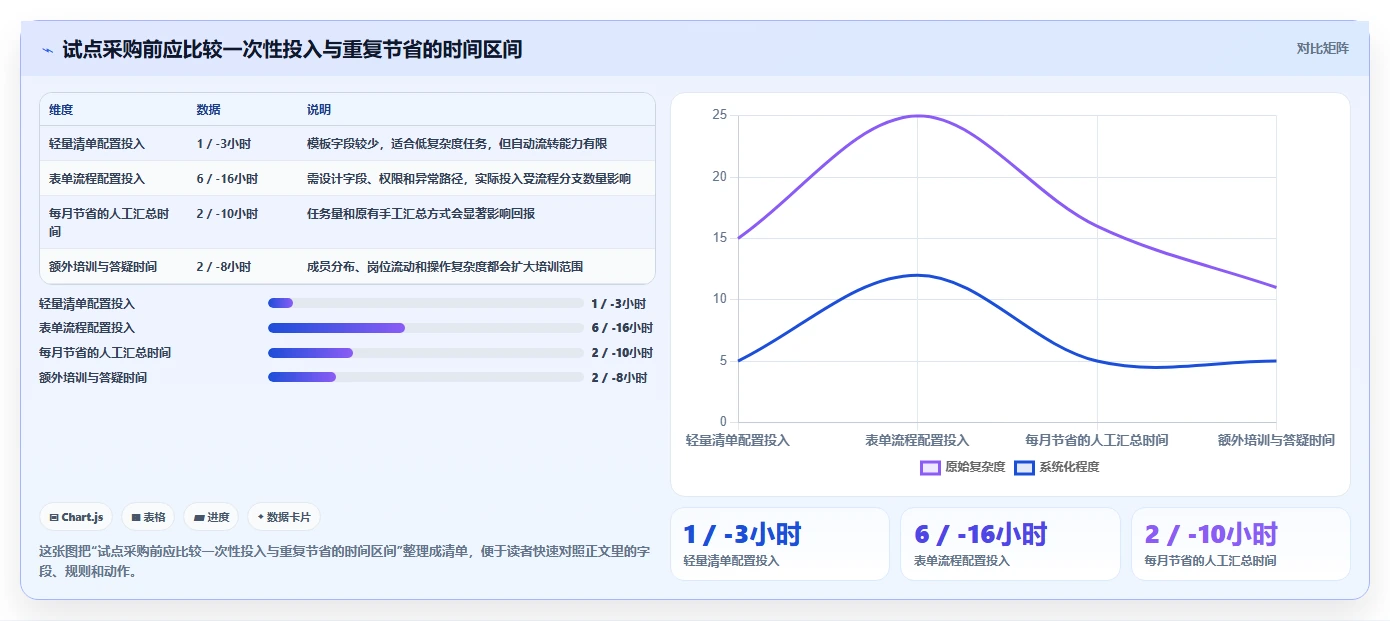The height and width of the screenshot is (621, 1390).
Task: Click the 额外培训与答疑时间 progress bar
Action: coord(426,377)
